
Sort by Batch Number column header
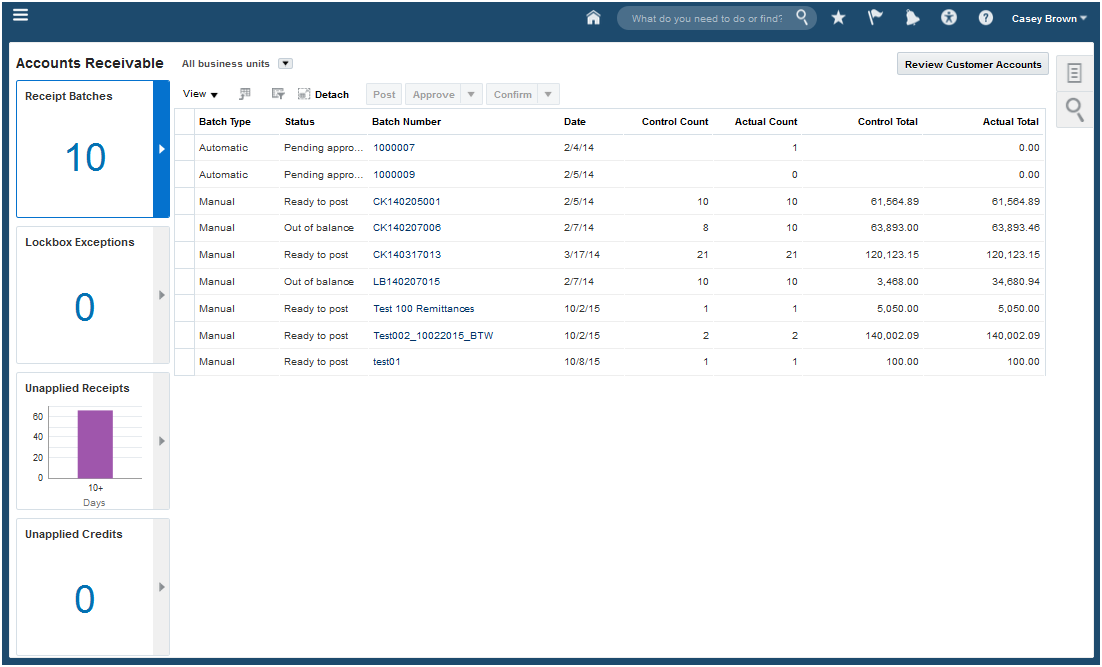pos(406,122)
